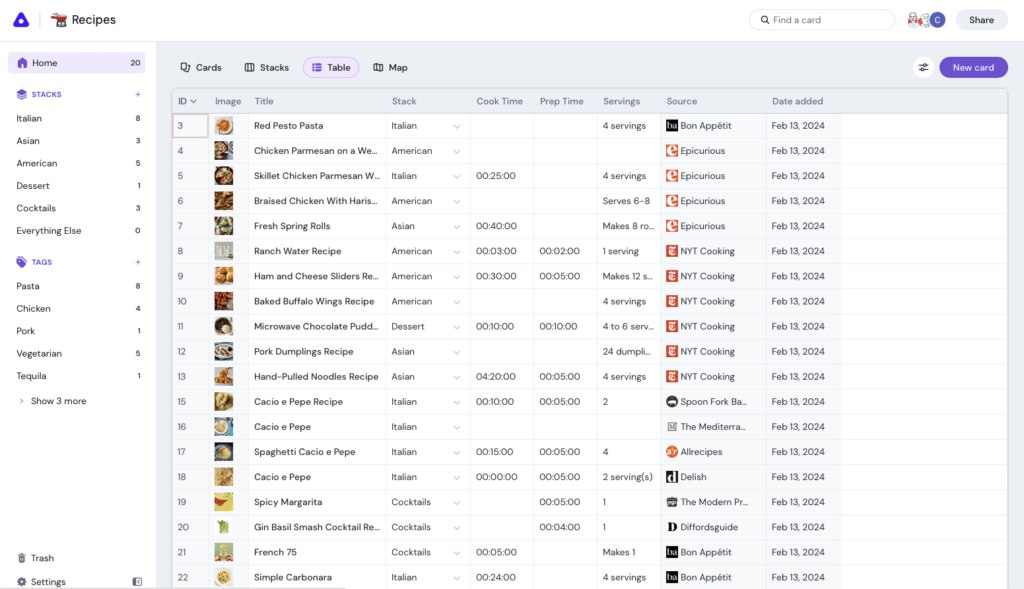Select the Table view tab

point(330,67)
